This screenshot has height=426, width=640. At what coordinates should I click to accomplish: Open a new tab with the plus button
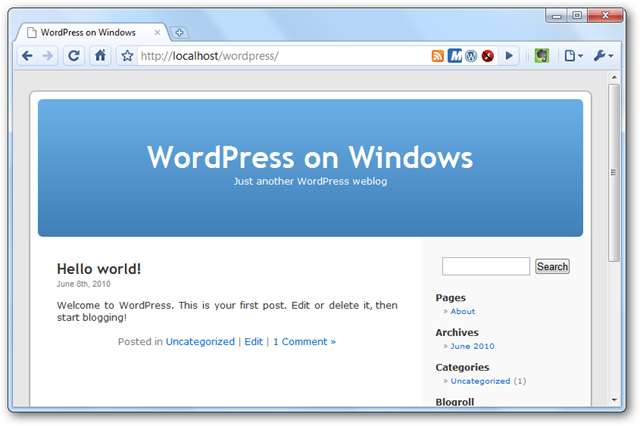tap(179, 32)
